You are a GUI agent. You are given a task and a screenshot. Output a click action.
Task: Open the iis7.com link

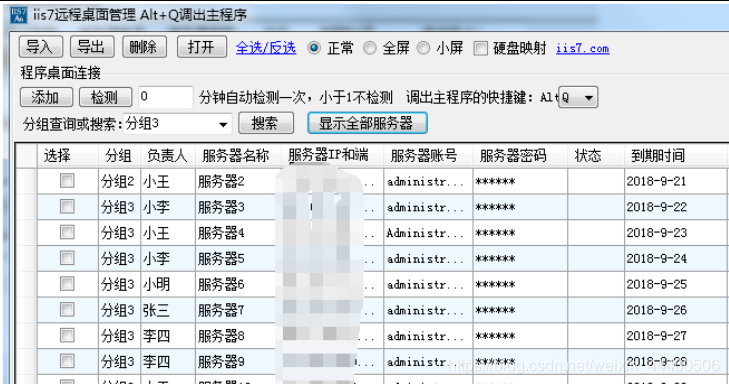[583, 48]
